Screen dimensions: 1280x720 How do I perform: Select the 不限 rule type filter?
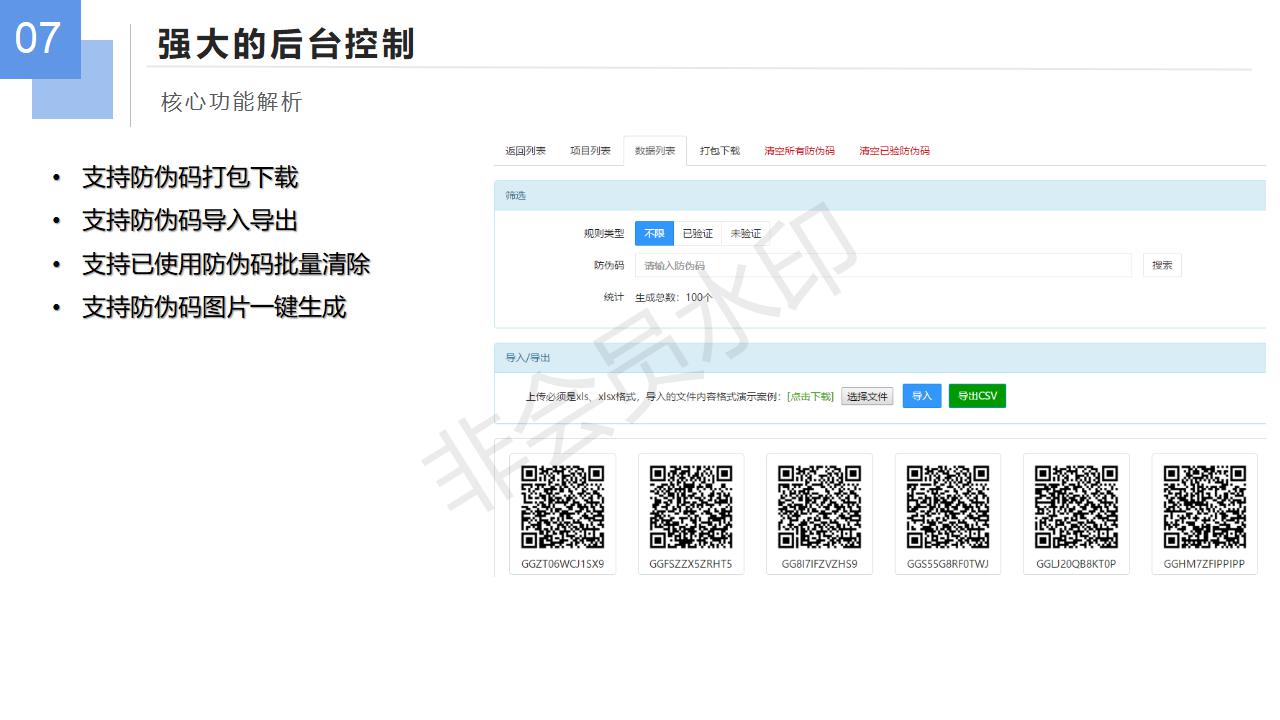pos(654,234)
